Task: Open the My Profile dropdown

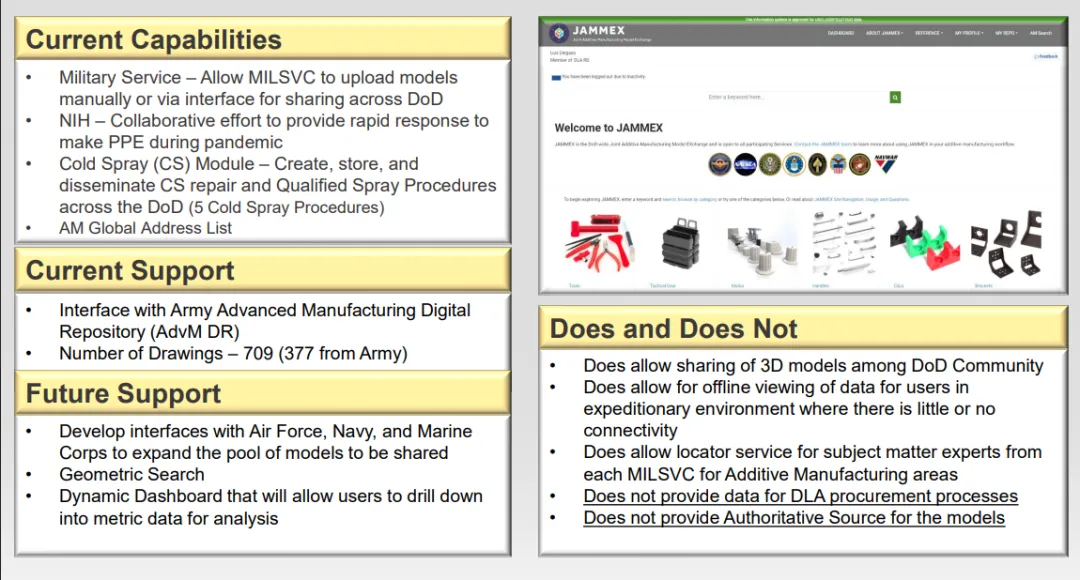Action: point(968,33)
